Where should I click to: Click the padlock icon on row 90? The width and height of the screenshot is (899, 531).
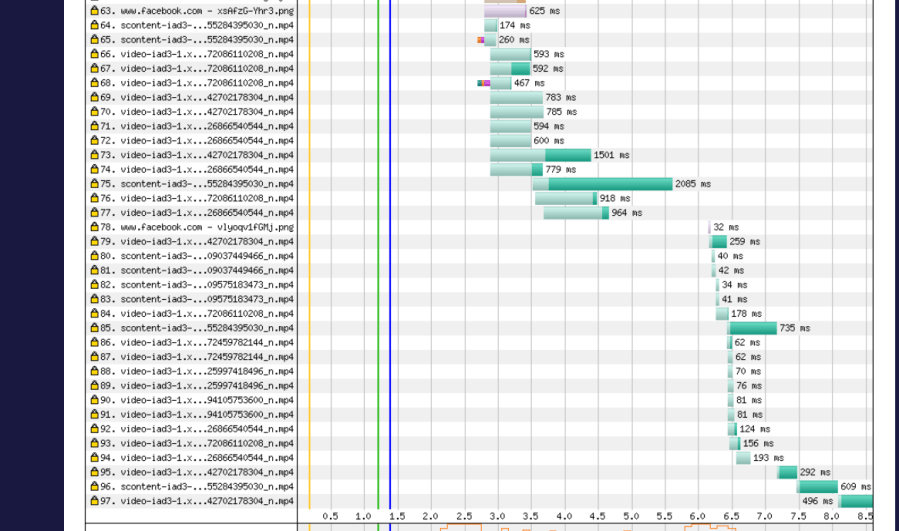(94, 400)
